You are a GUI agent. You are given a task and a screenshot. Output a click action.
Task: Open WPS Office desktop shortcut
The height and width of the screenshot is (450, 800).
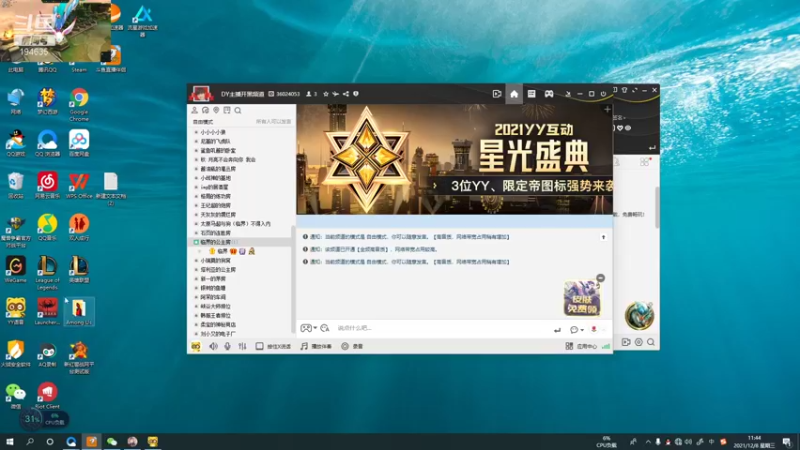tap(79, 186)
